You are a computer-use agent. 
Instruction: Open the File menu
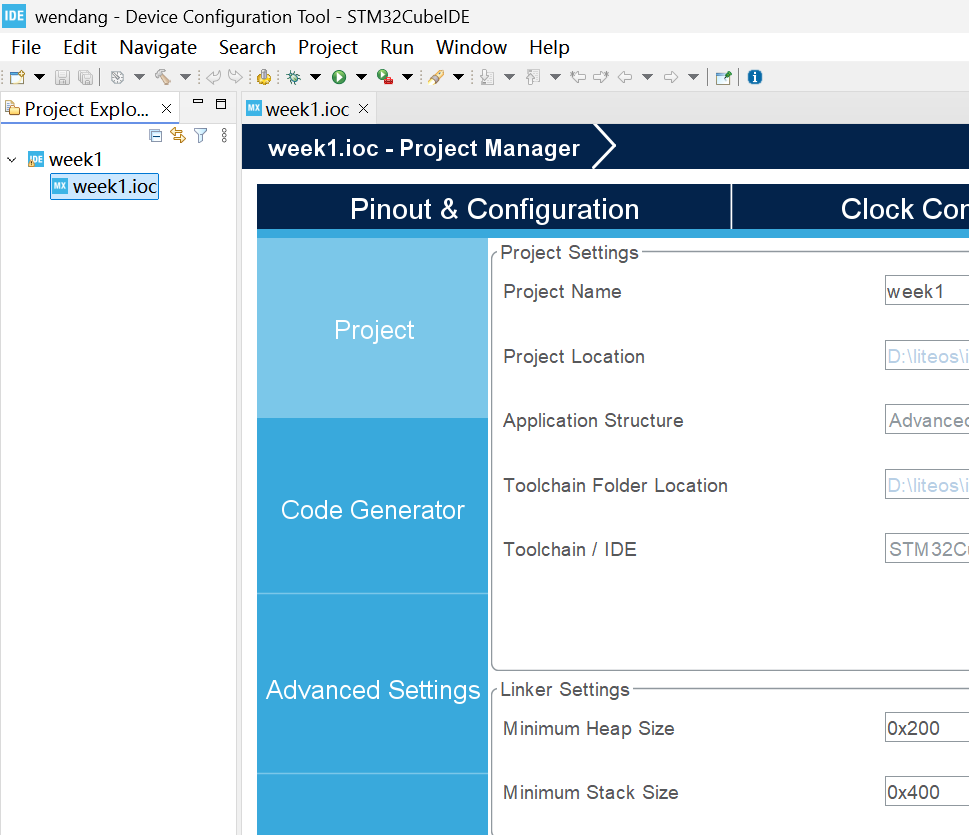(x=26, y=48)
